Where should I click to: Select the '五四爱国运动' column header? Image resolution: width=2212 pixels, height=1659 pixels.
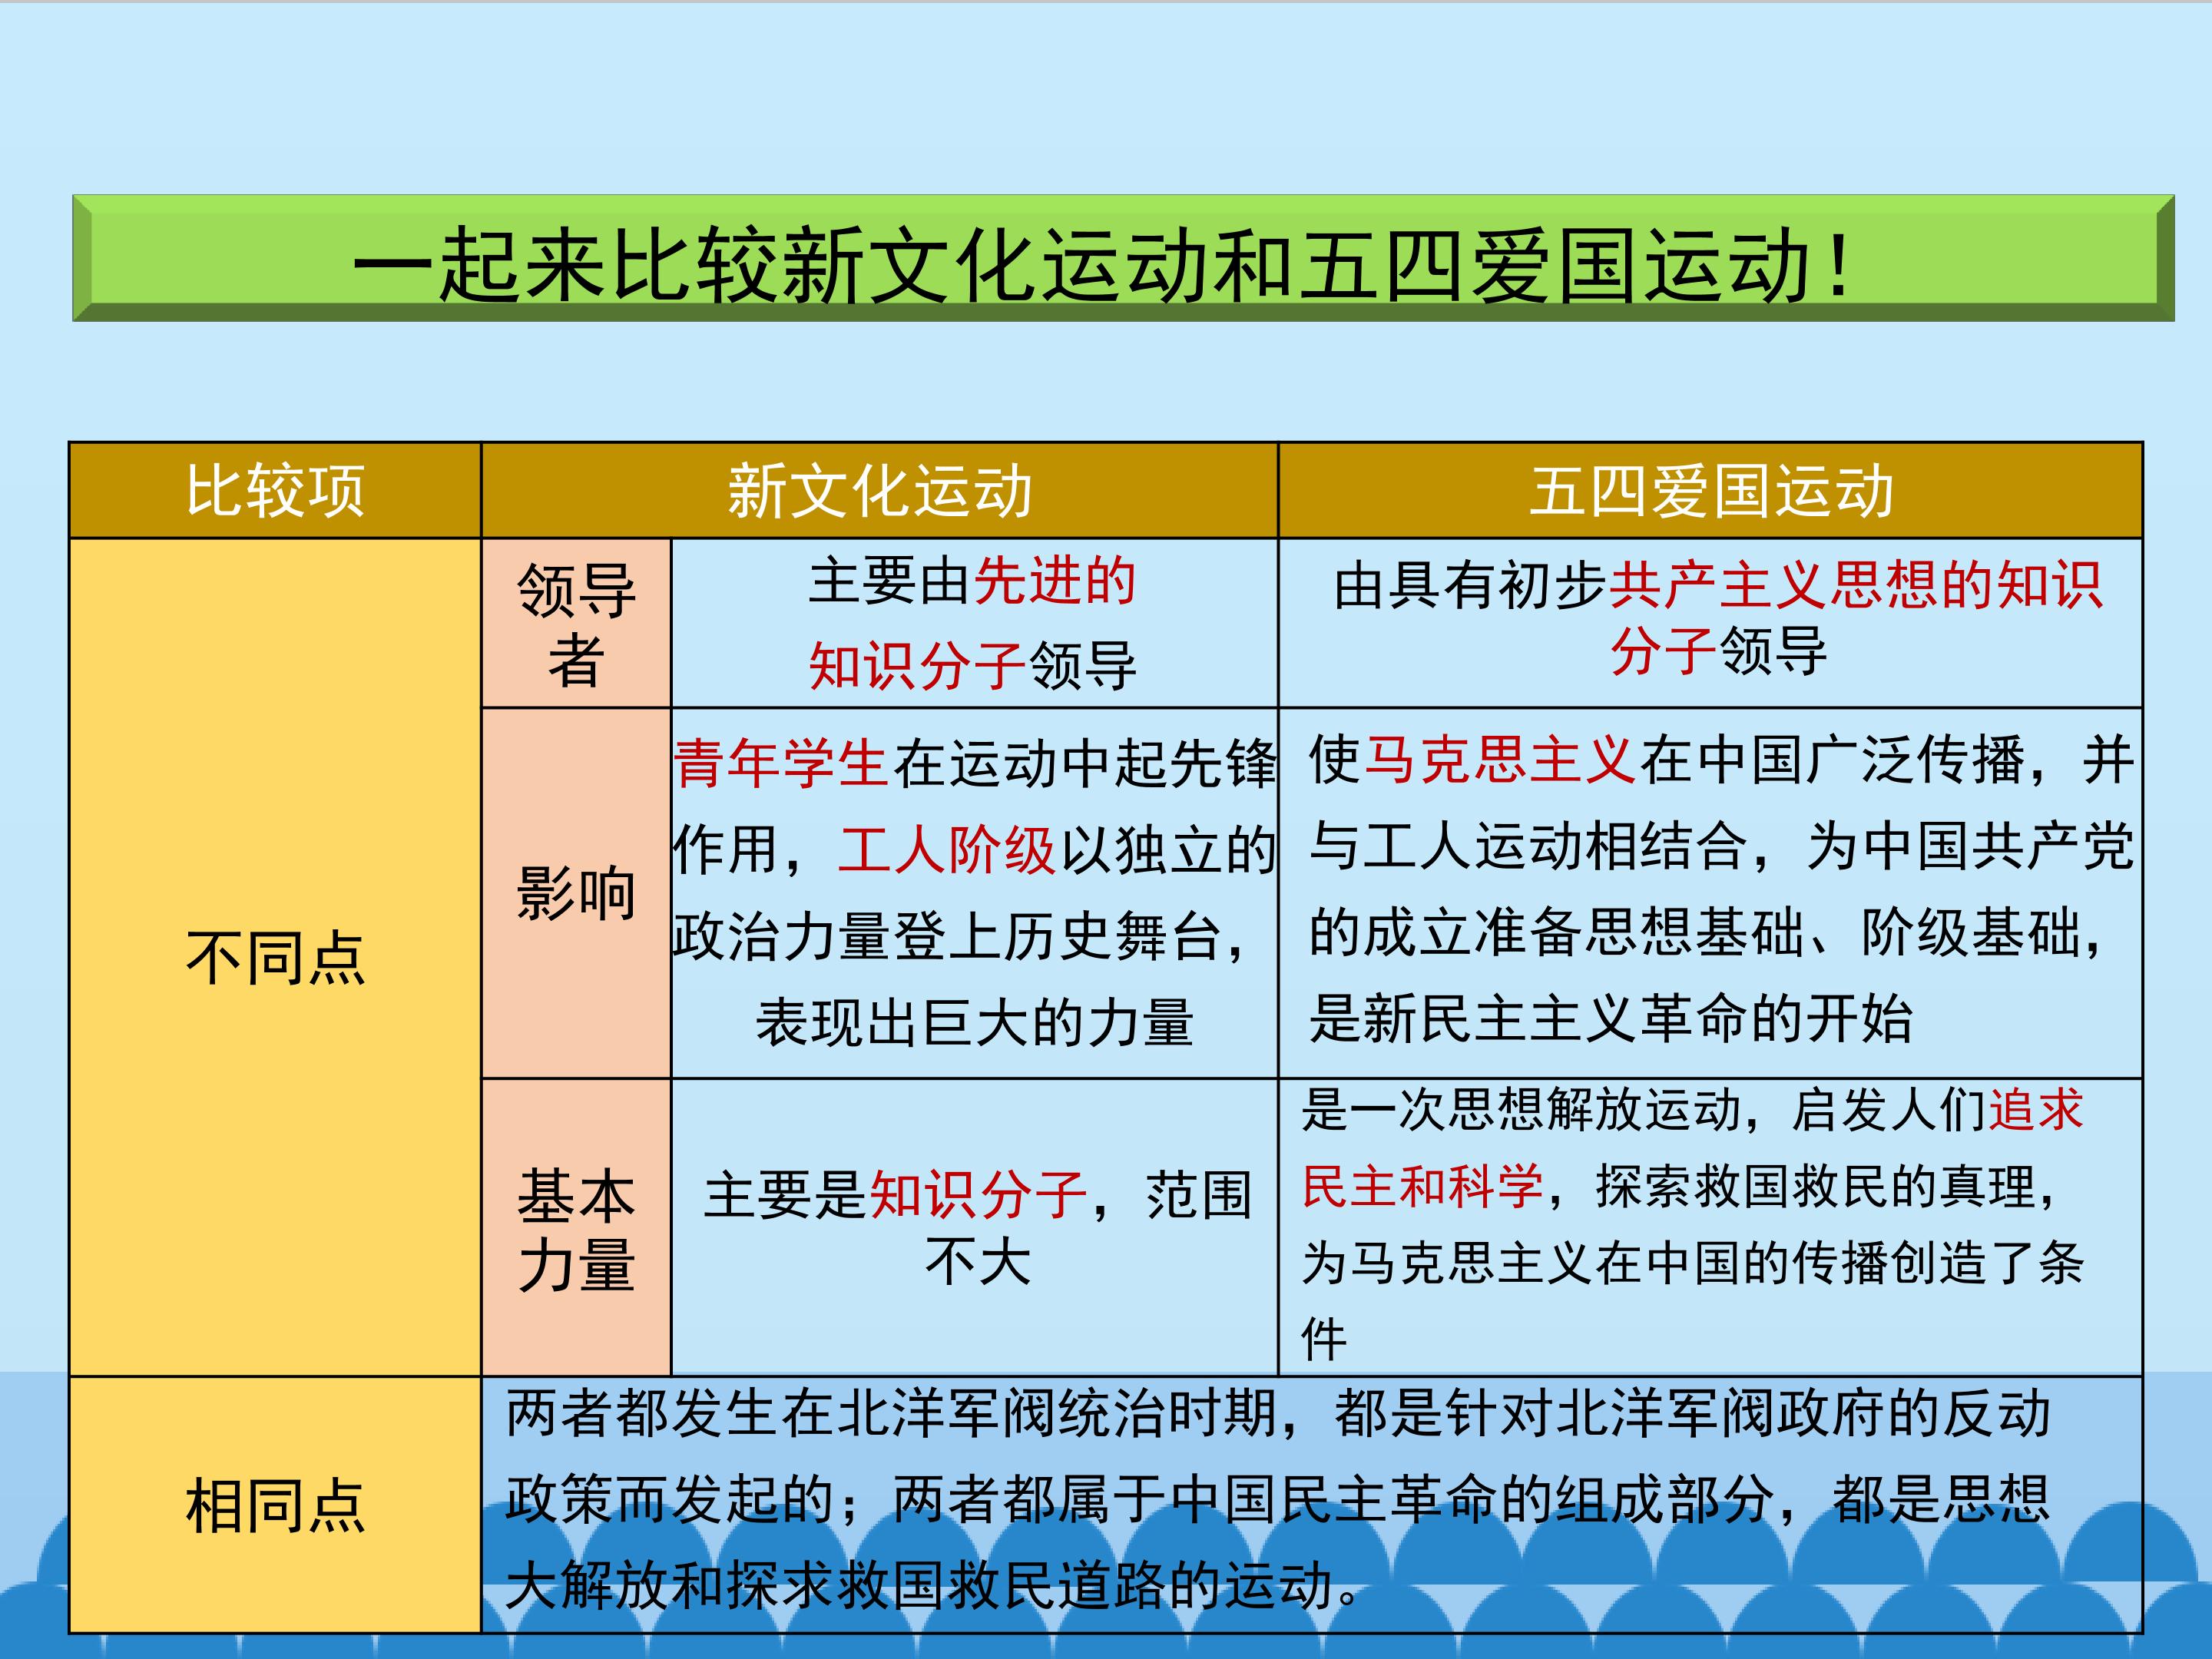[1710, 490]
